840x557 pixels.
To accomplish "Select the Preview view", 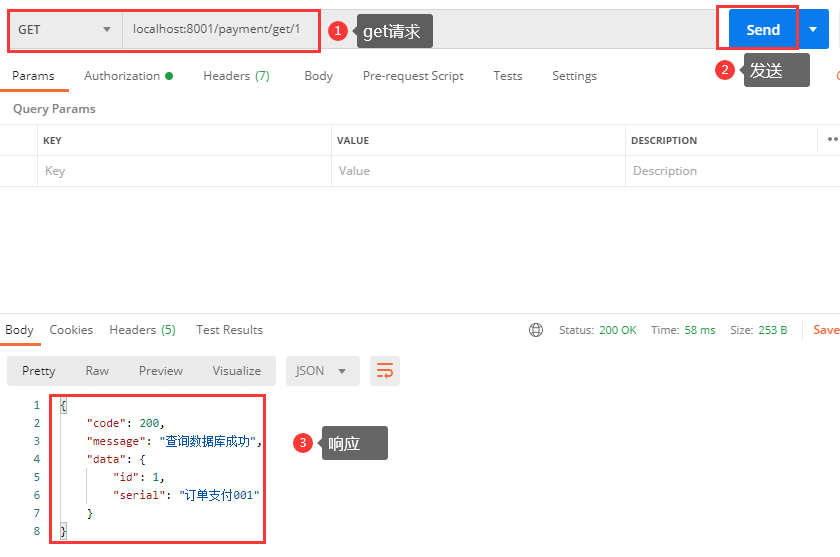I will coord(161,371).
